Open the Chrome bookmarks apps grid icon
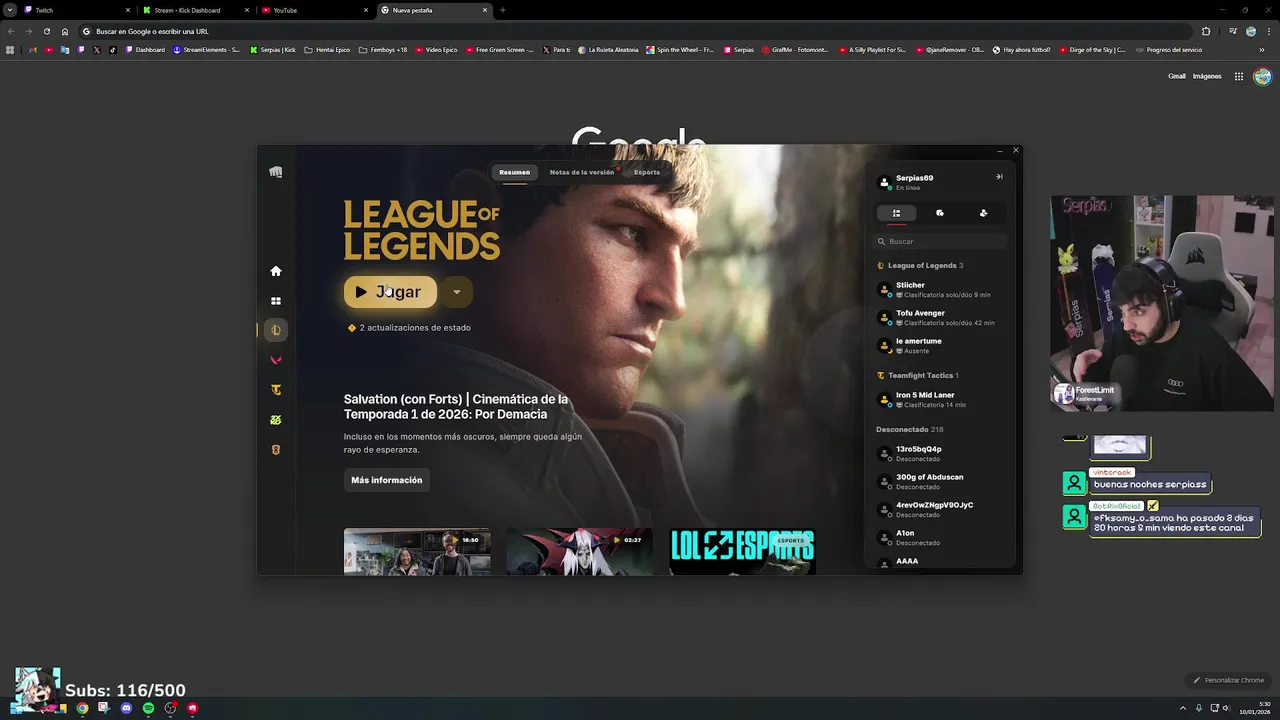Screen dimensions: 1280x720 [x=10, y=50]
